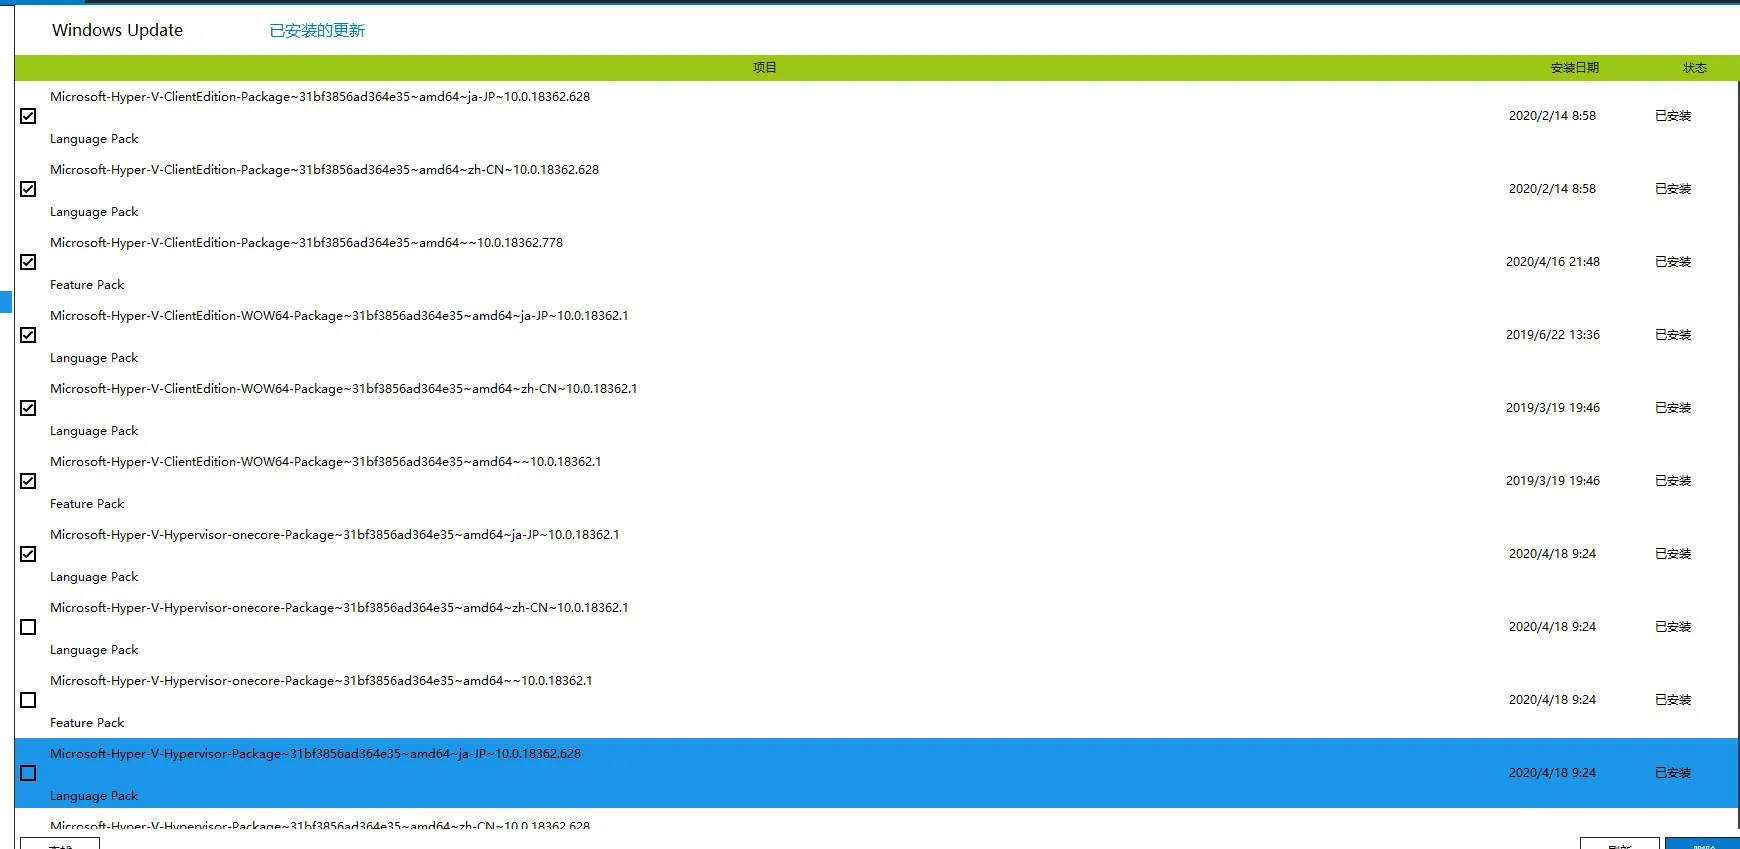Click the 2019/3/19 19:46 date of WOW64 Feature Pack
Screen dimensions: 1740x849
point(1553,481)
